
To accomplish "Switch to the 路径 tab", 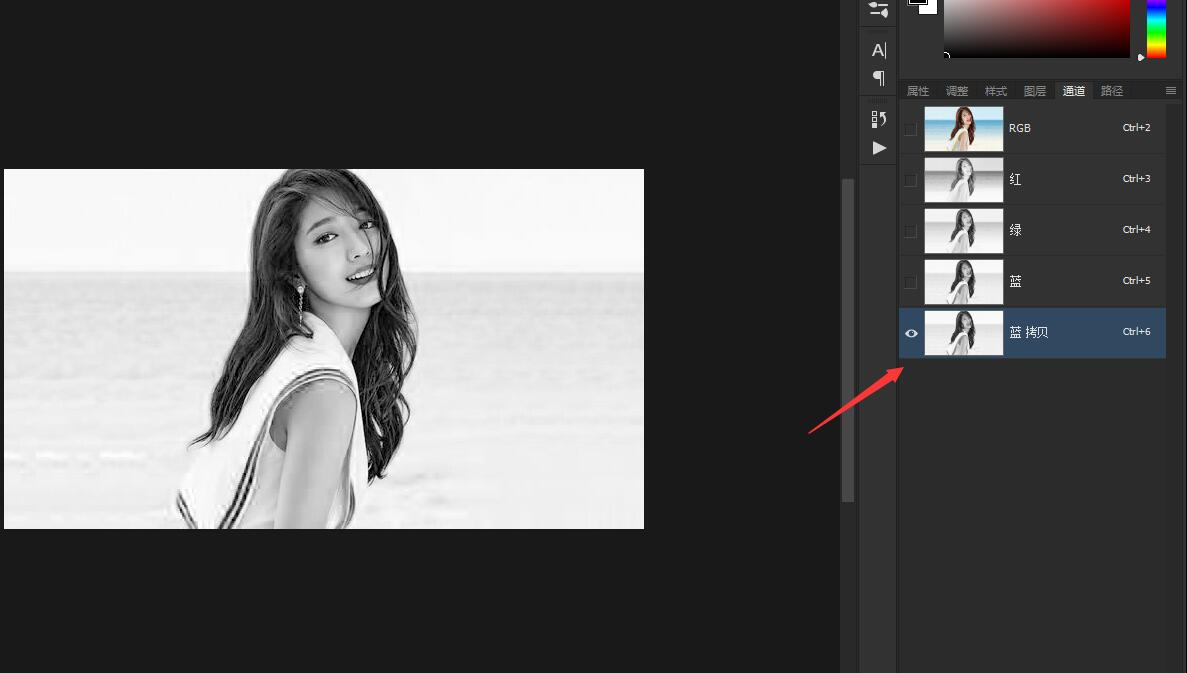I will [1112, 91].
